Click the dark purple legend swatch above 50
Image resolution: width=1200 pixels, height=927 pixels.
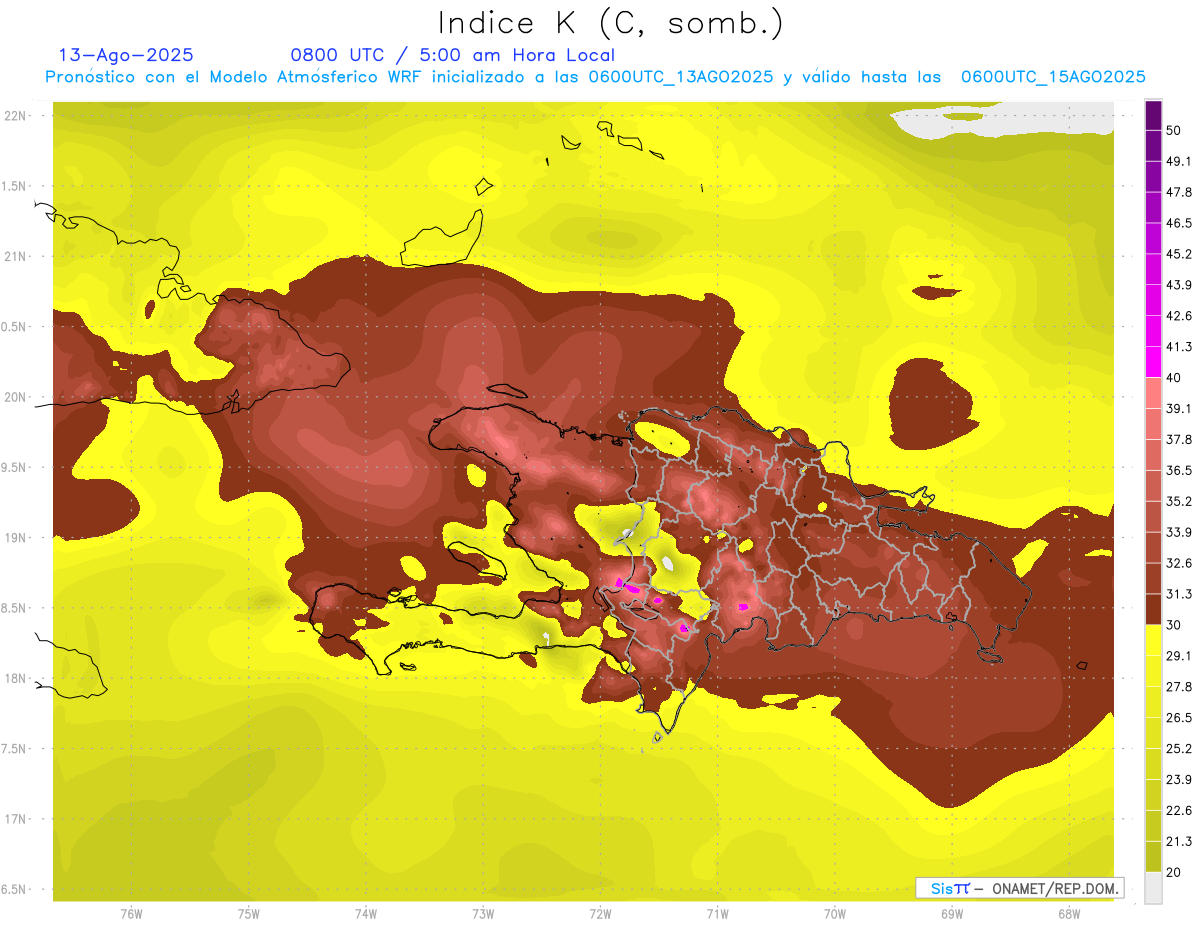click(1153, 117)
